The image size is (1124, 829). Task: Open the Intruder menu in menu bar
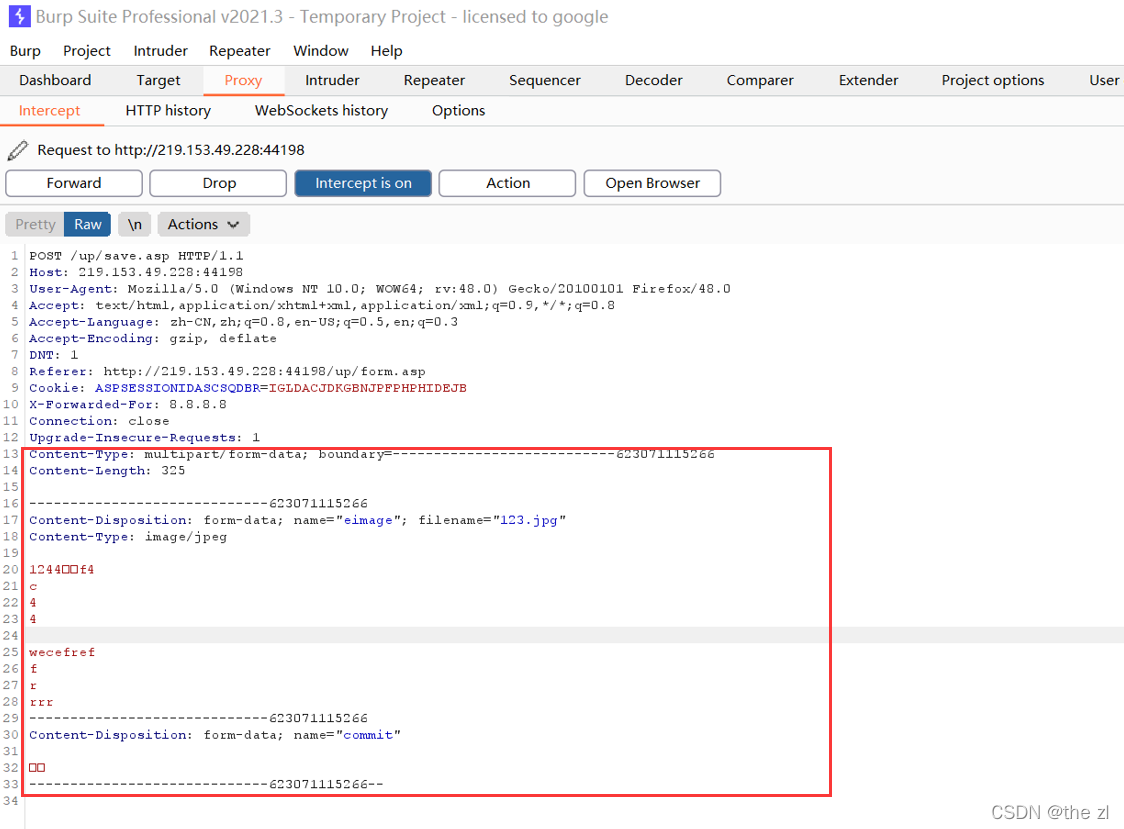(161, 51)
